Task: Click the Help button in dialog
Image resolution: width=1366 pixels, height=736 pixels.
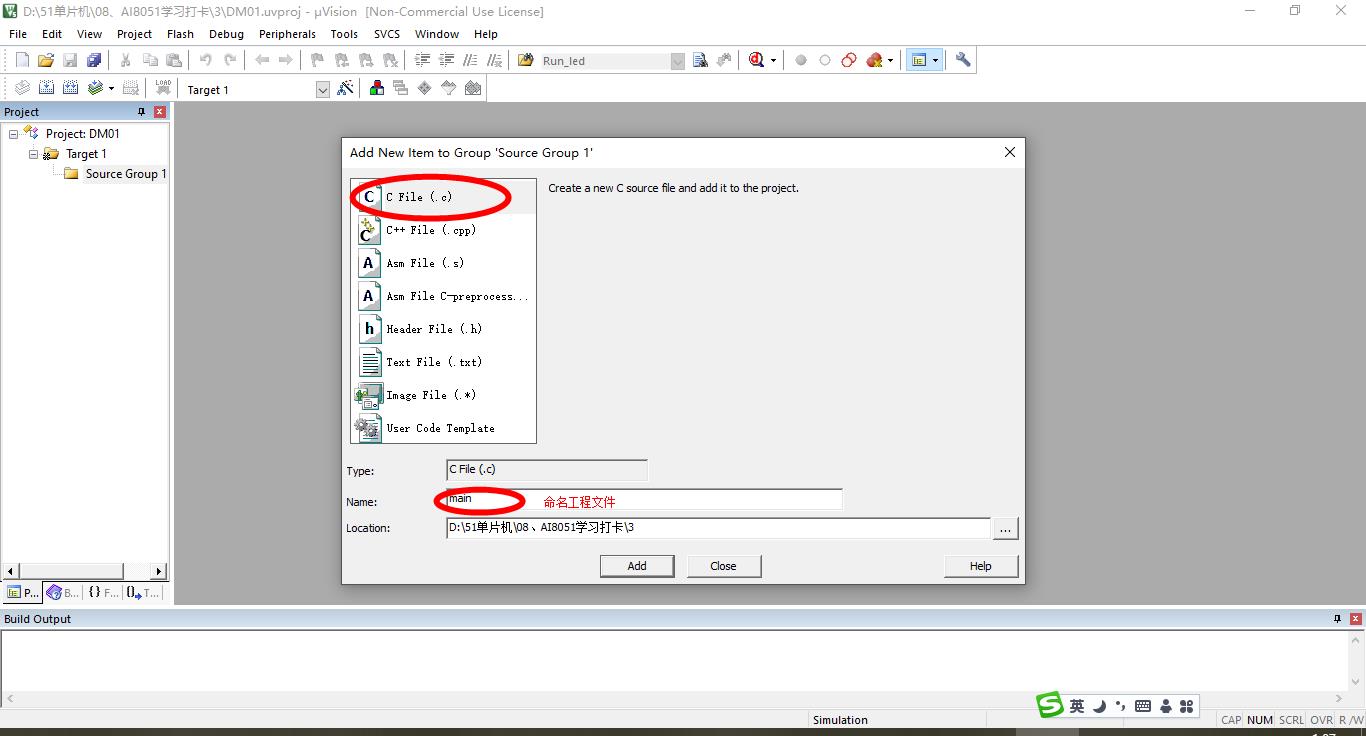Action: [x=981, y=566]
